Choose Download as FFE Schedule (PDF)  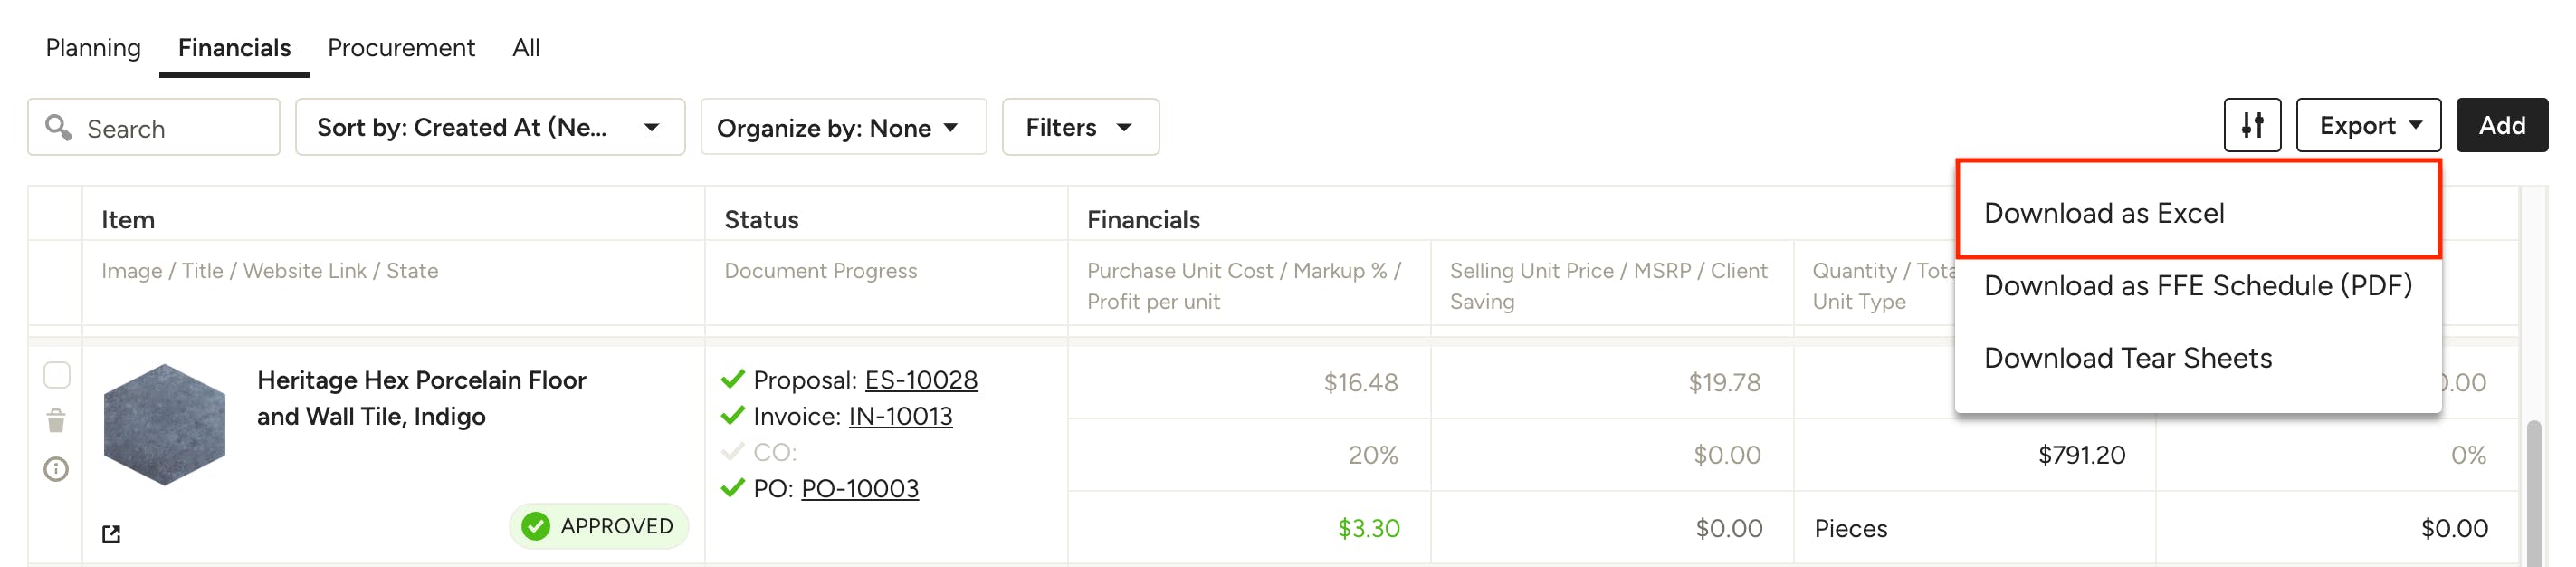click(2197, 286)
